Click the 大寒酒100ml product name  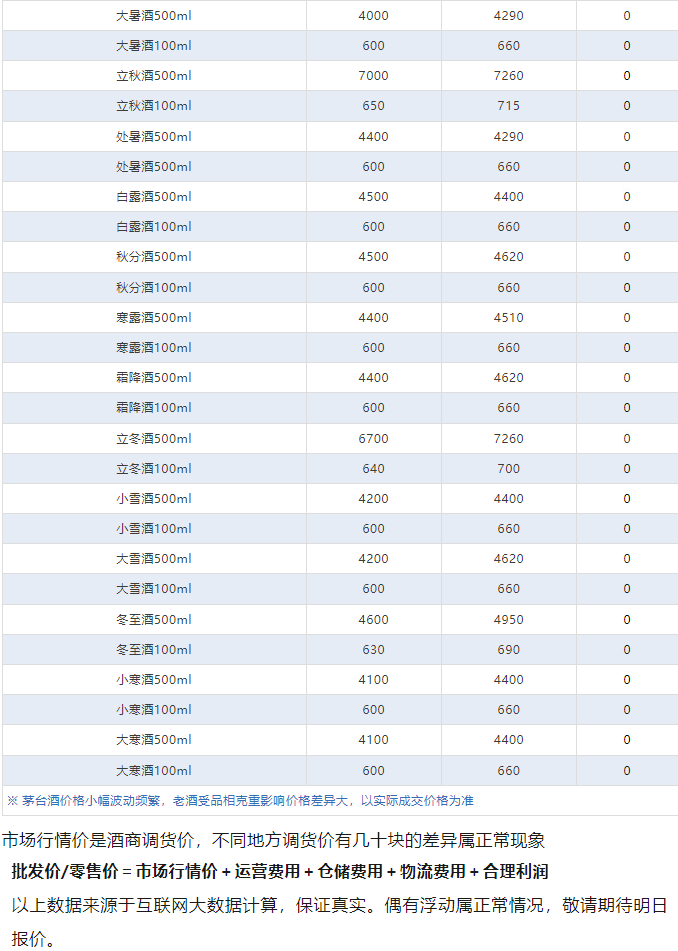click(154, 770)
